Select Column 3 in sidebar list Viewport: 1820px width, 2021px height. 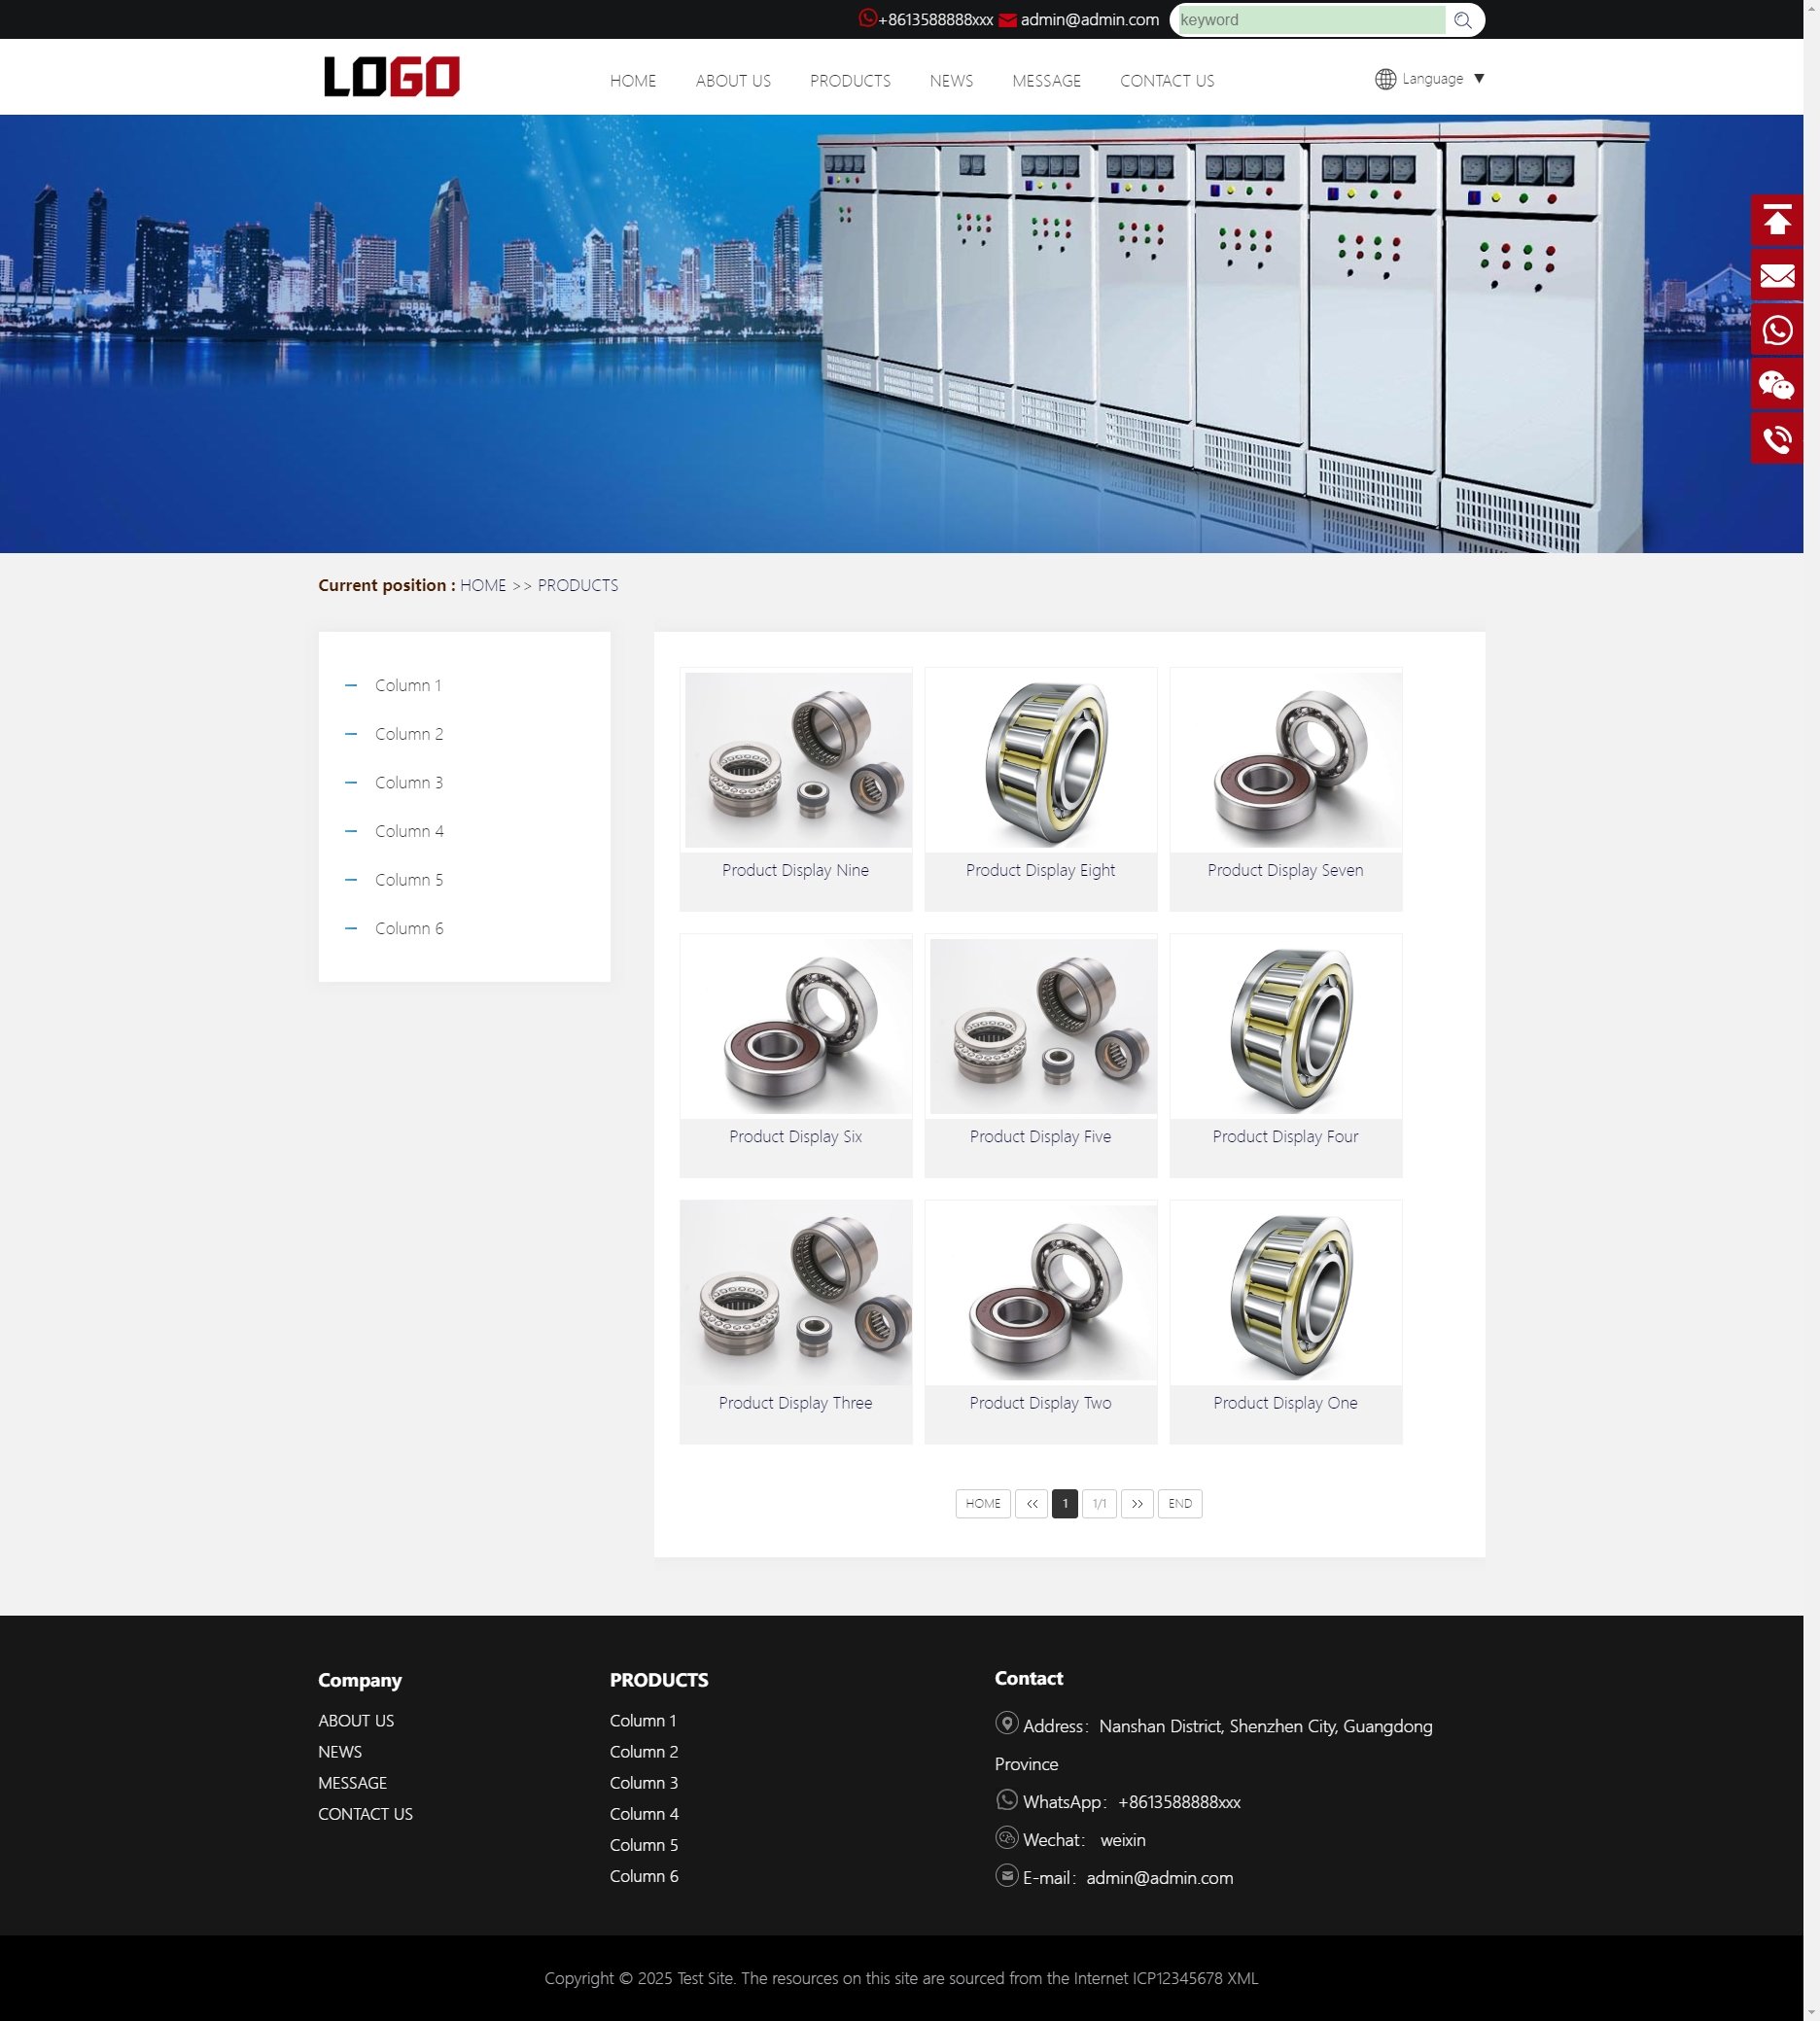[x=408, y=783]
